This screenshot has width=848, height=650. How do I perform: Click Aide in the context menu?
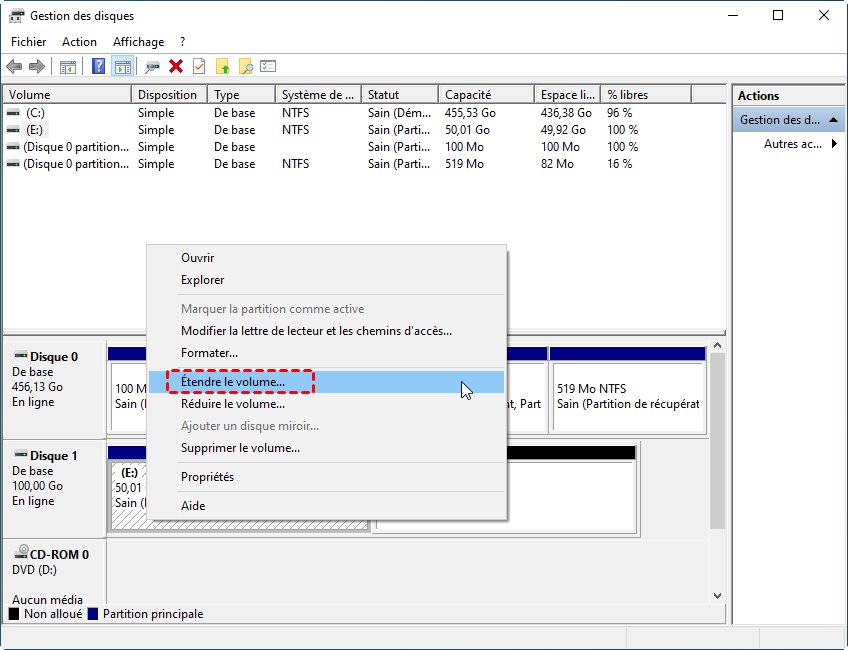coord(327,506)
